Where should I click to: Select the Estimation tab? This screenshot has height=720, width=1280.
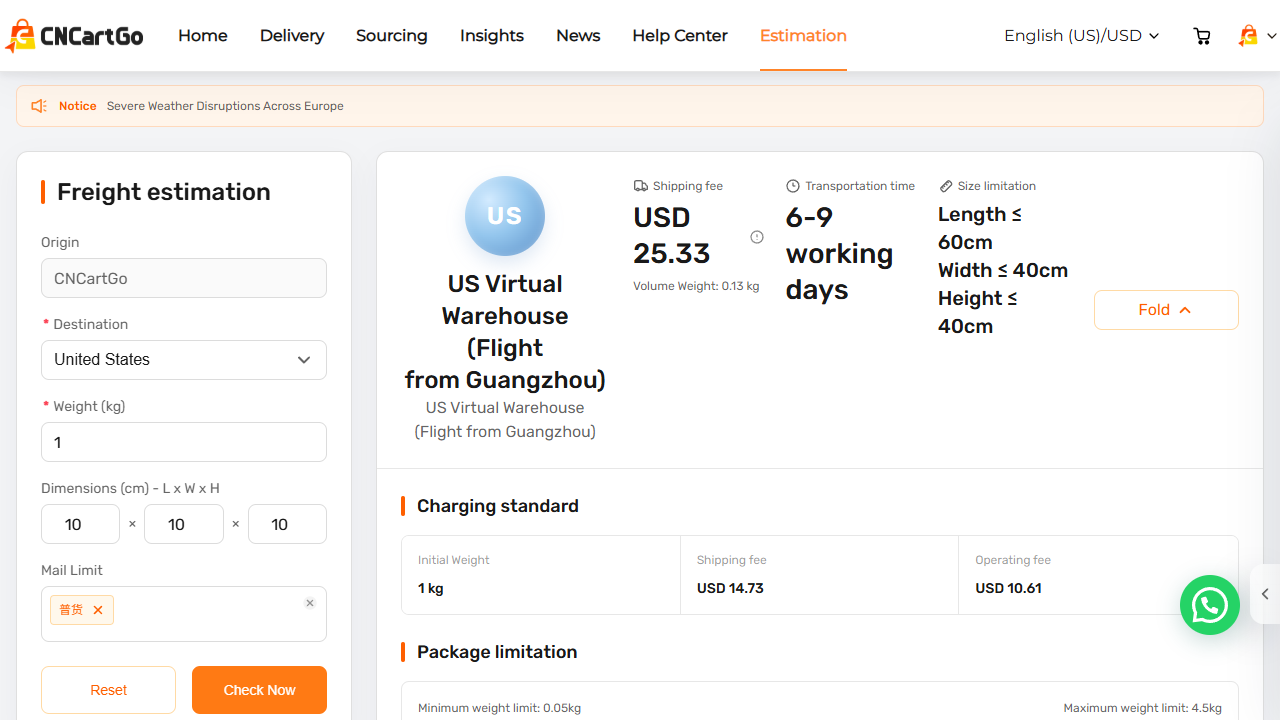[x=803, y=36]
